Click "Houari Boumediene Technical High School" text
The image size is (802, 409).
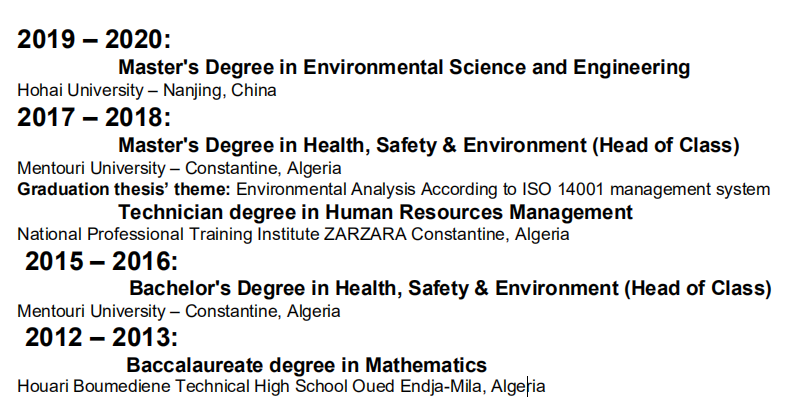183,386
